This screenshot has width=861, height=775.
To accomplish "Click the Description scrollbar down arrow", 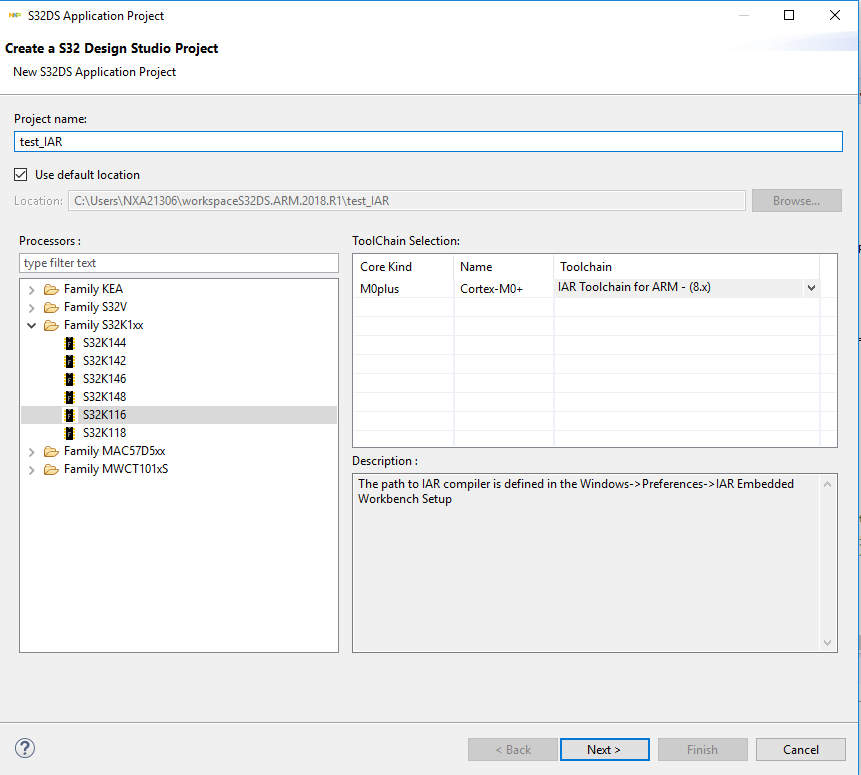I will (x=828, y=643).
